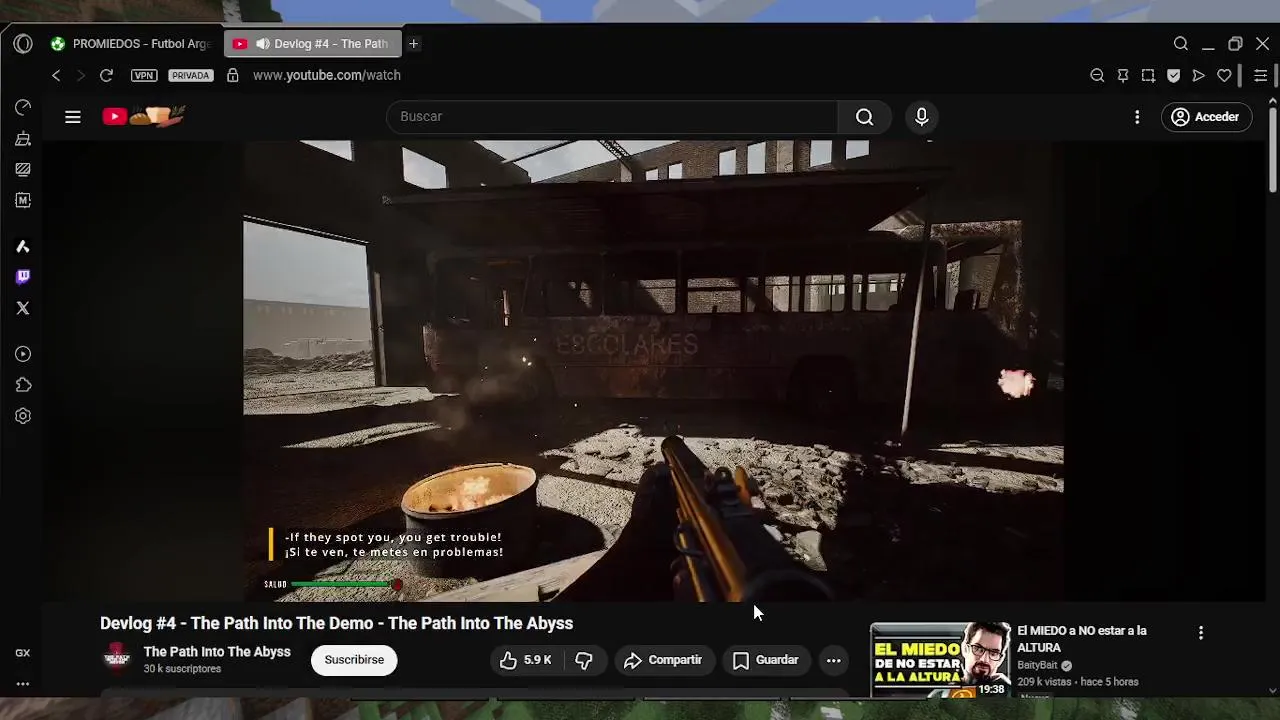1280x720 pixels.
Task: Click the PRIVADA private mode badge
Action: click(x=190, y=75)
